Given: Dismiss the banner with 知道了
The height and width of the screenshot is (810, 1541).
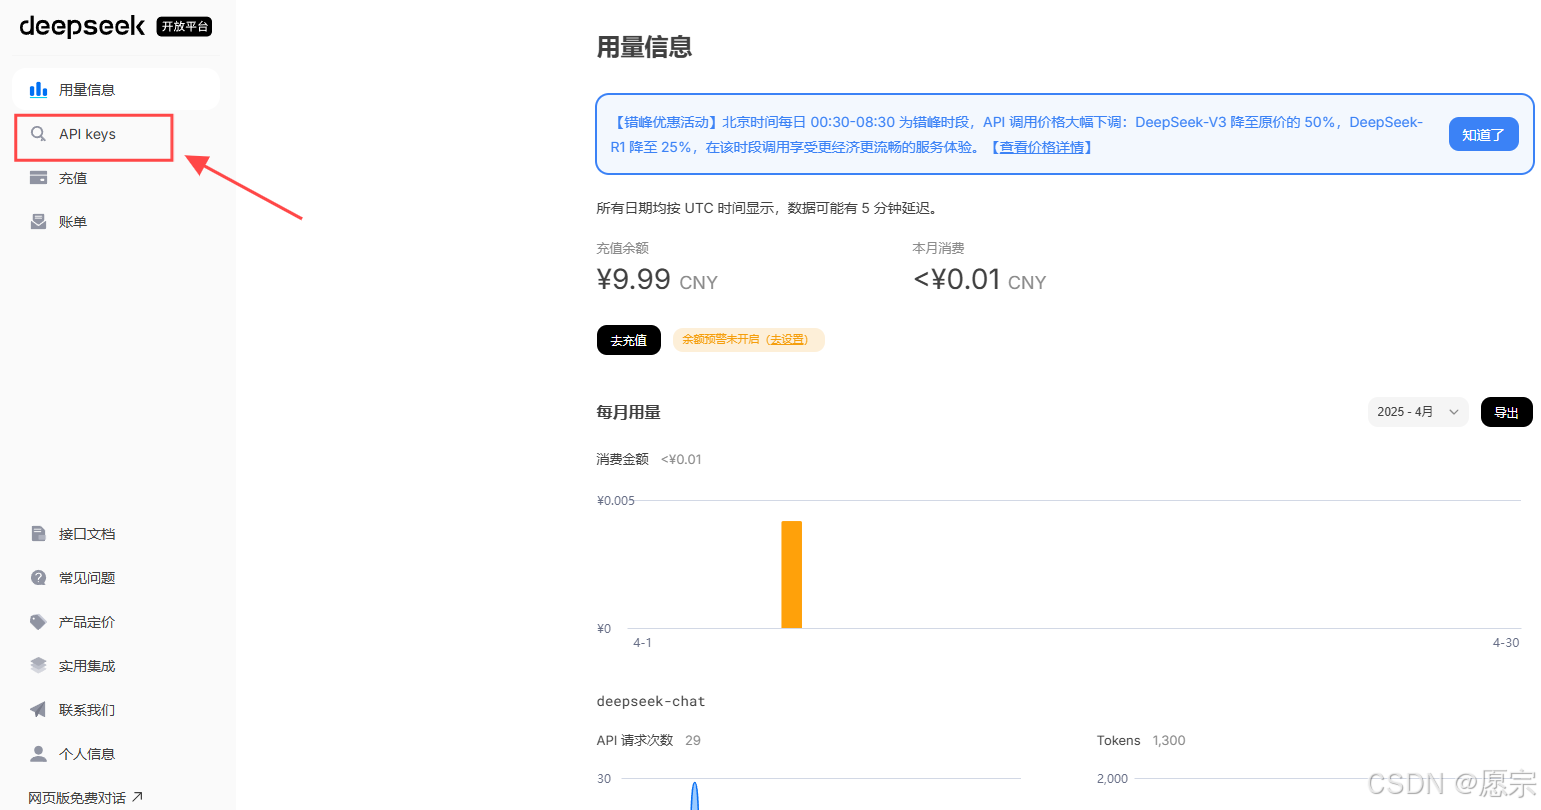Looking at the screenshot, I should click(x=1483, y=134).
